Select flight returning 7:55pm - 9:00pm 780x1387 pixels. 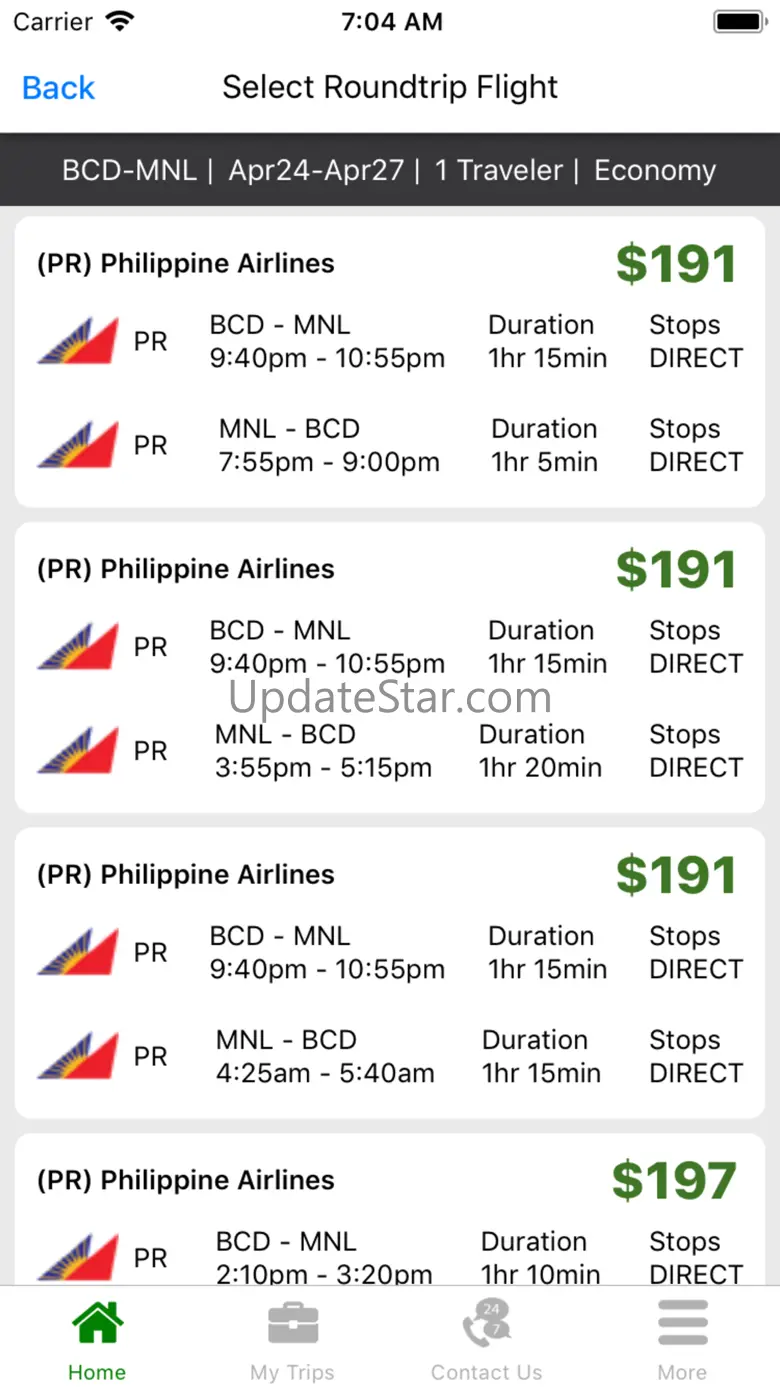tap(329, 462)
